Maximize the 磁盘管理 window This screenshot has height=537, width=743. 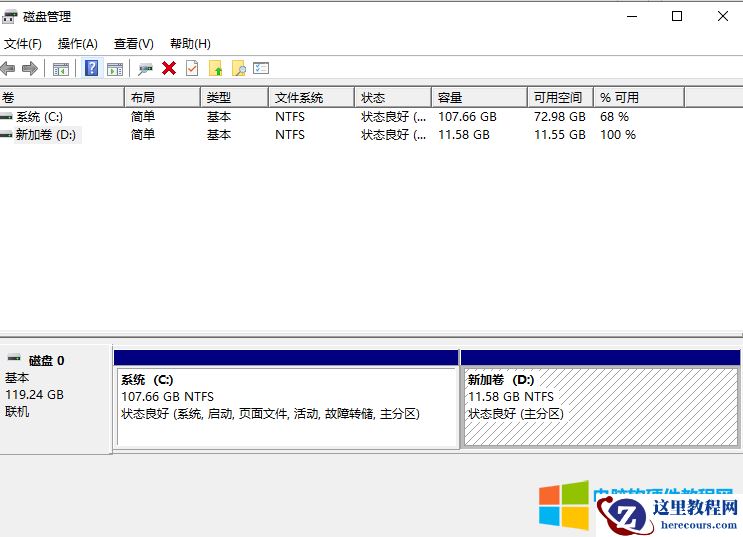(x=677, y=17)
